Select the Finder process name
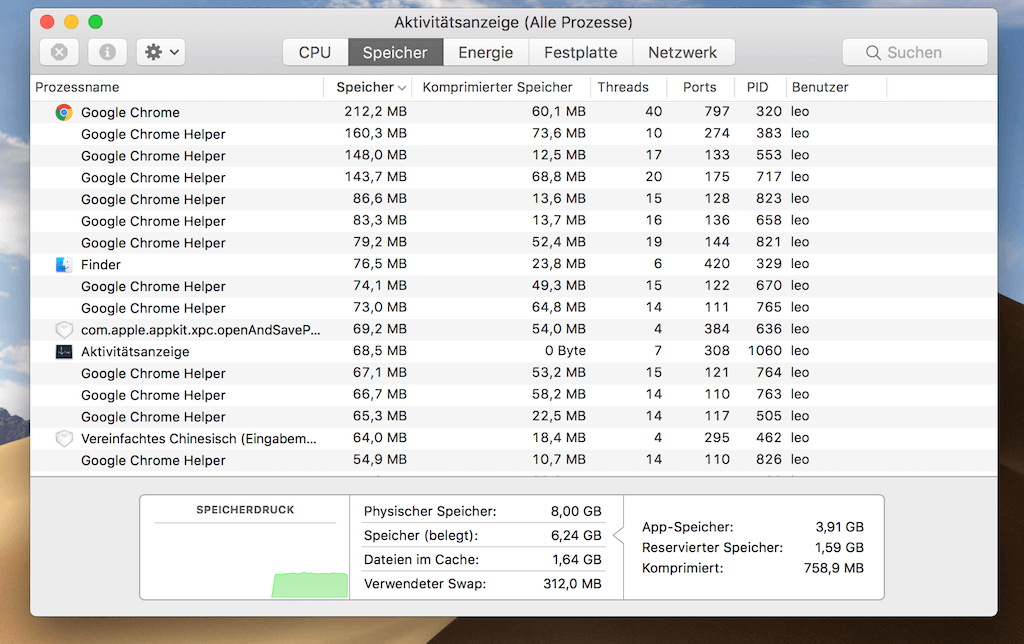Screen dimensions: 1024x644 click(x=101, y=265)
